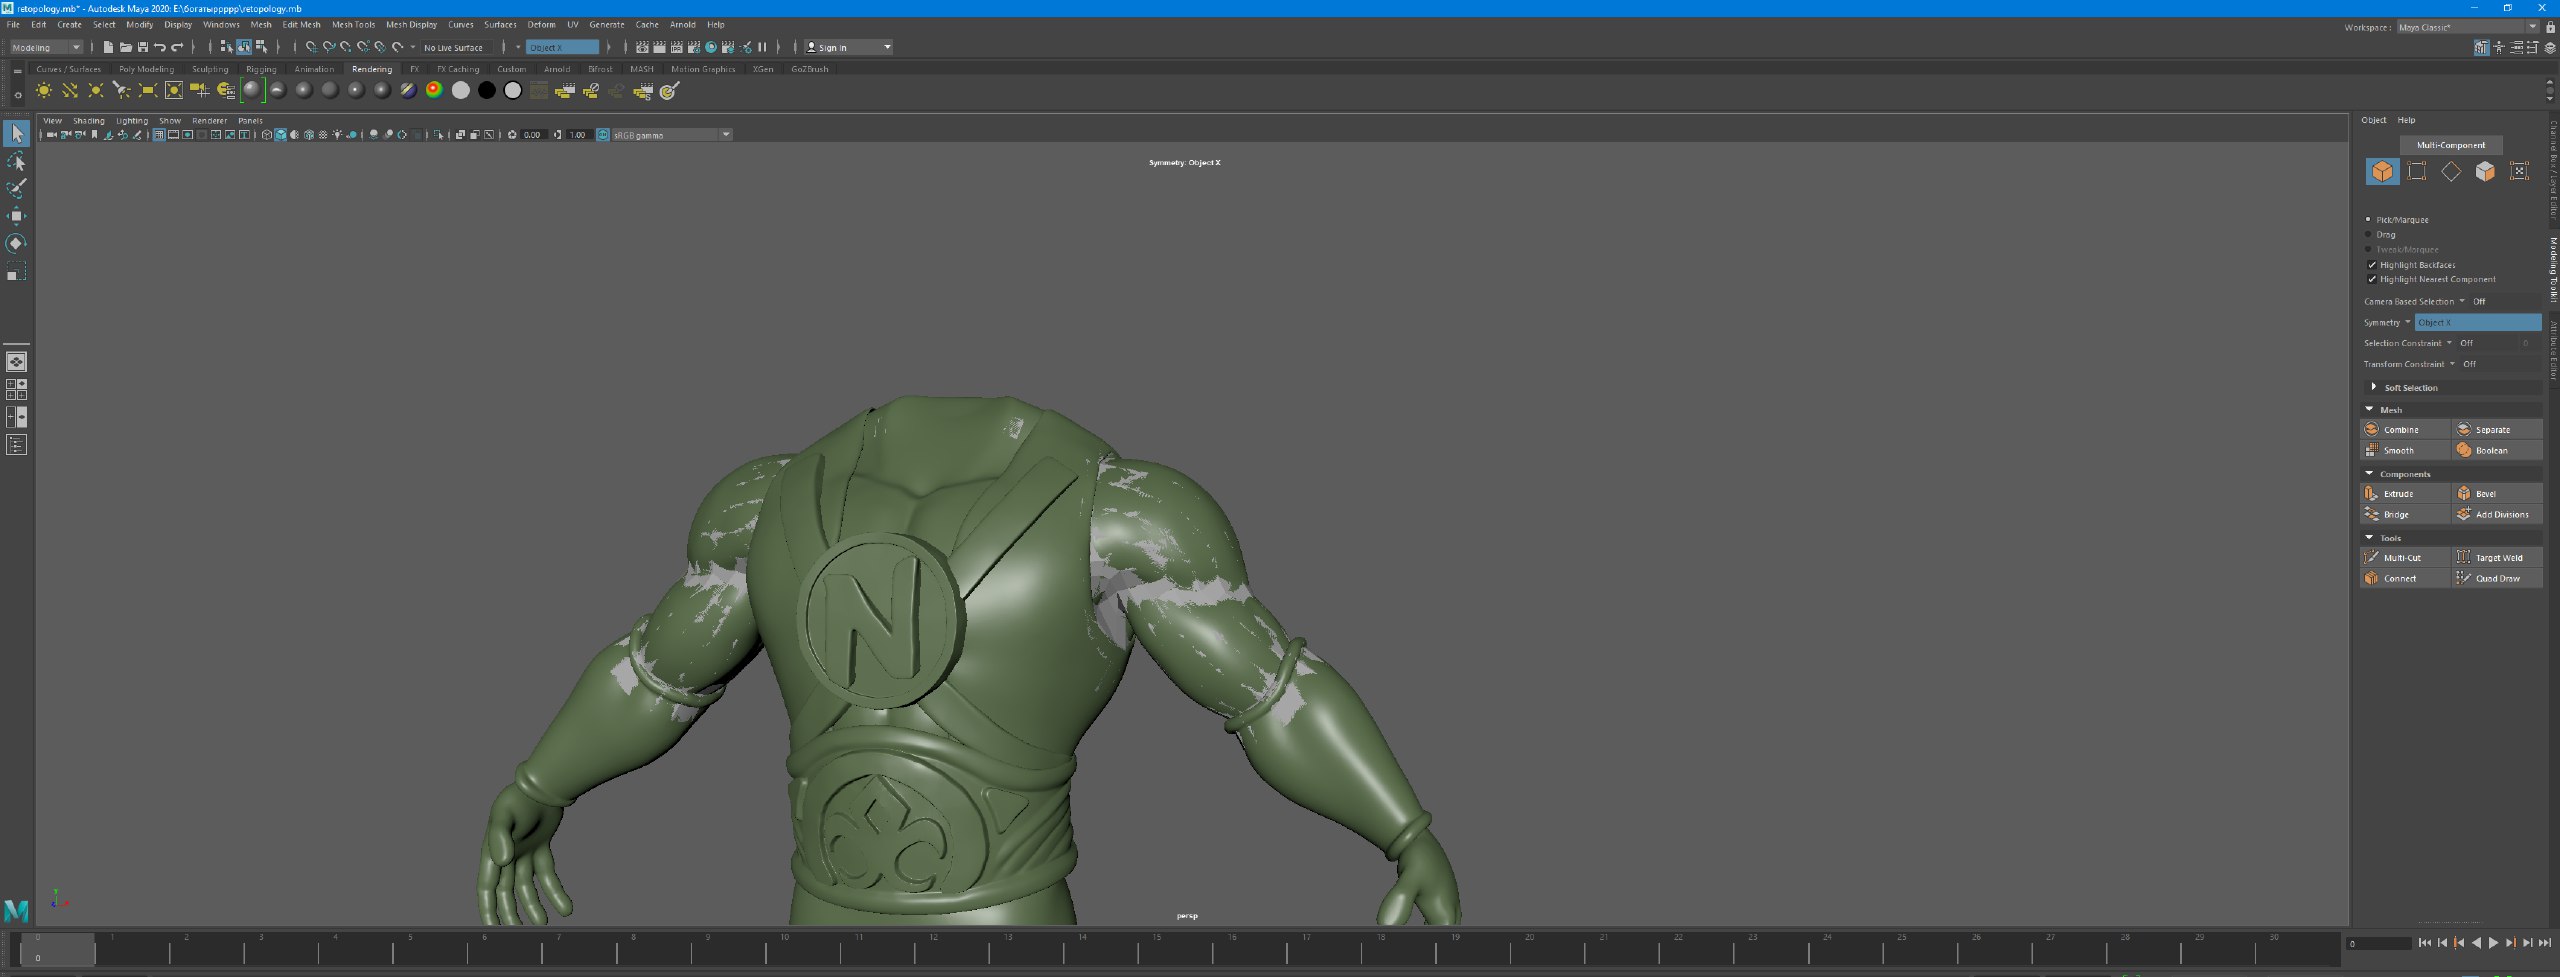
Task: Open the Selection Constraint dropdown
Action: [2449, 343]
